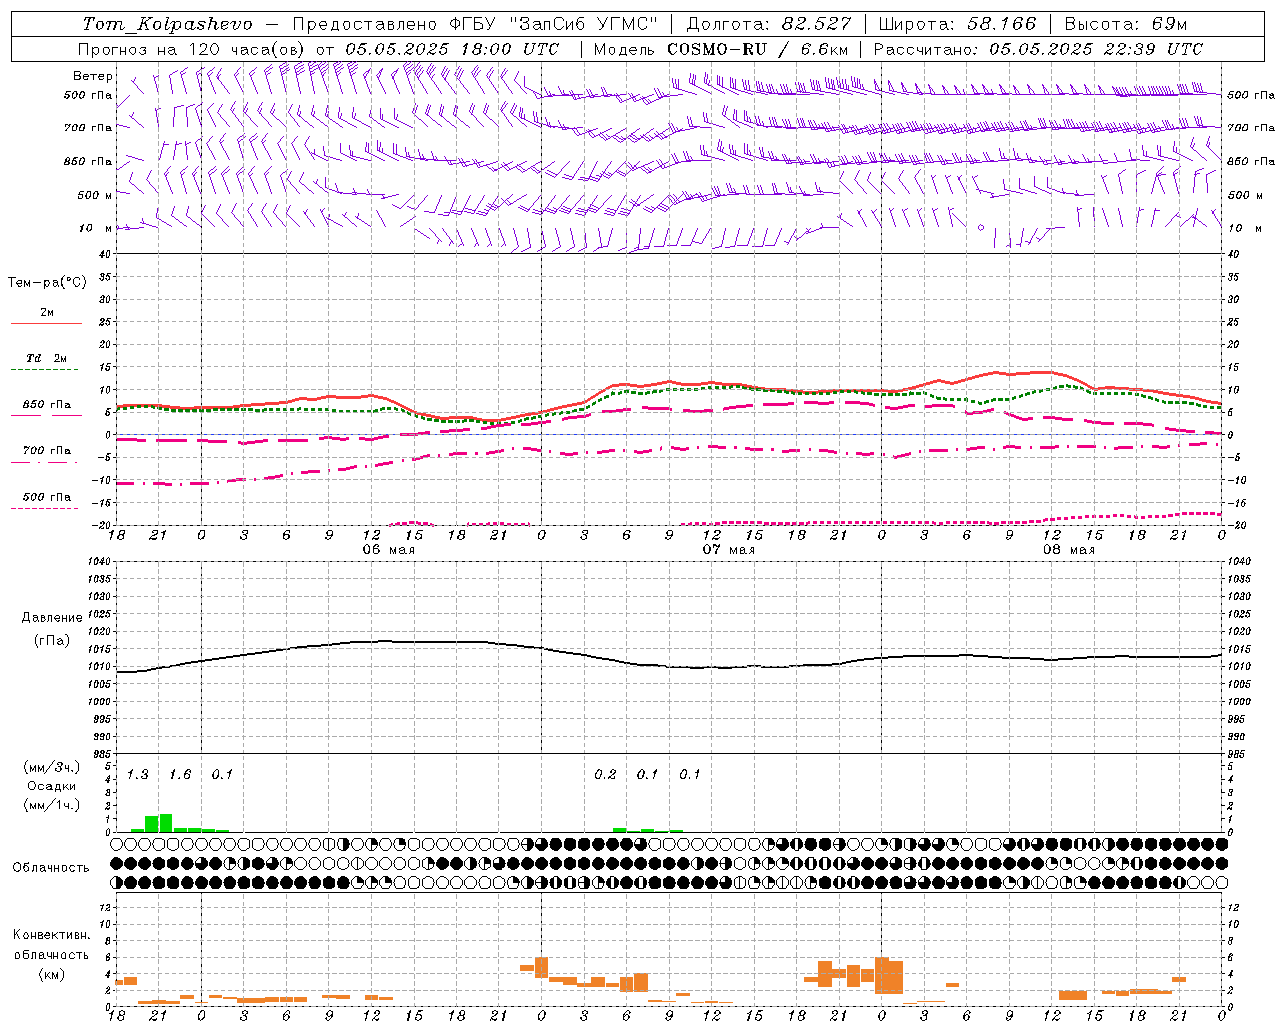Click the Конвективн. panel label
This screenshot has height=1024, width=1280.
(x=52, y=935)
